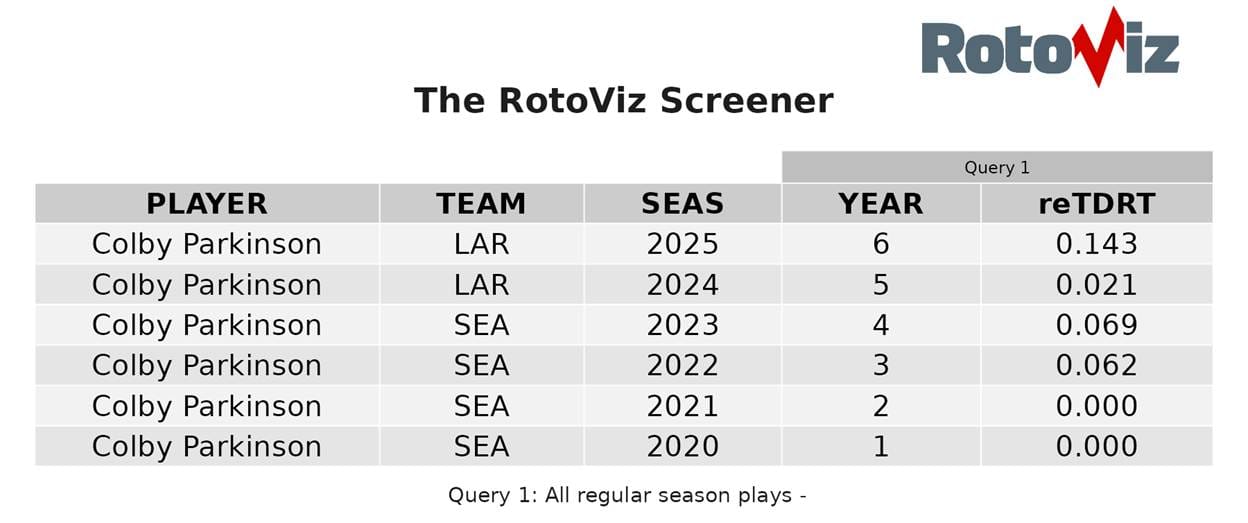The height and width of the screenshot is (523, 1248).
Task: Select the 2023 season cell
Action: point(682,325)
